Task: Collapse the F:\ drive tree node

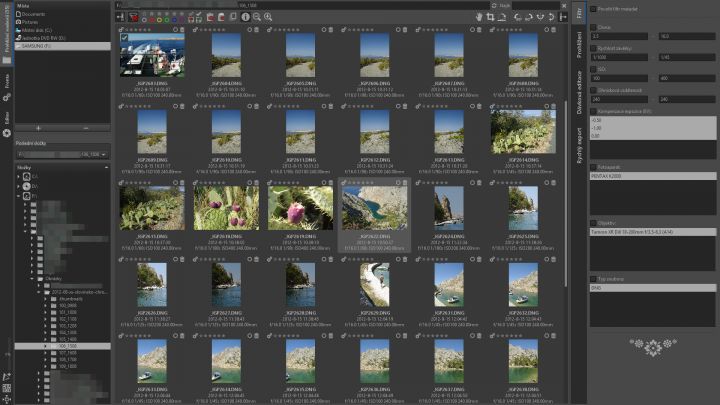Action: pos(19,196)
